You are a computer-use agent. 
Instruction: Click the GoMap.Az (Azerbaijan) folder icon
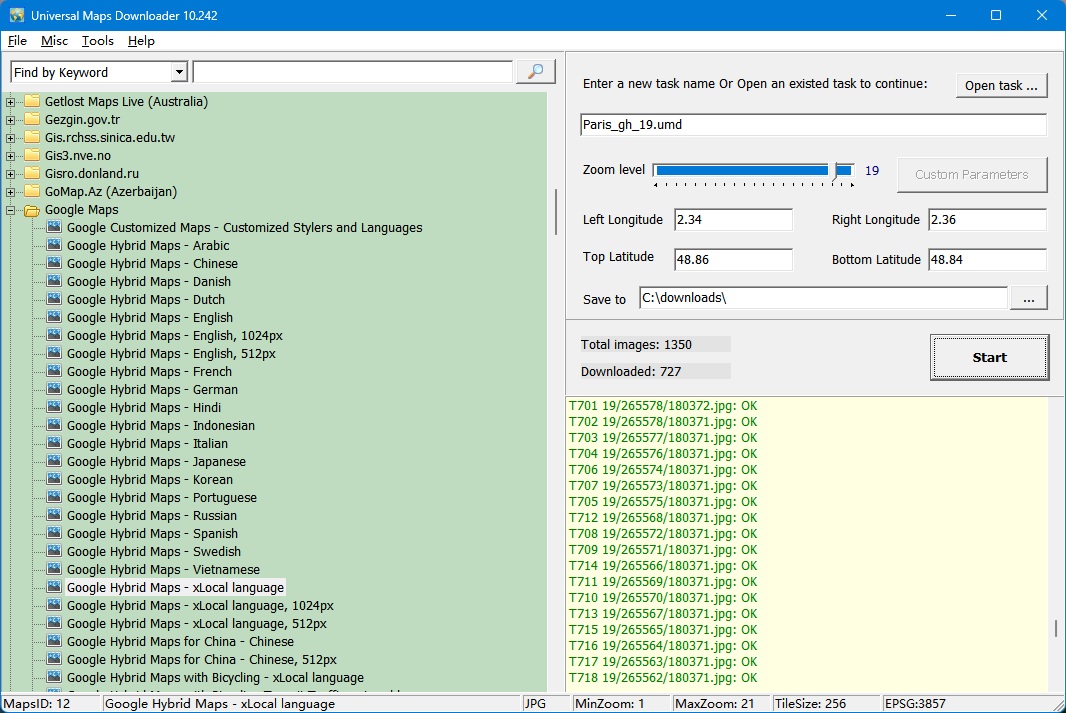pyautogui.click(x=32, y=192)
